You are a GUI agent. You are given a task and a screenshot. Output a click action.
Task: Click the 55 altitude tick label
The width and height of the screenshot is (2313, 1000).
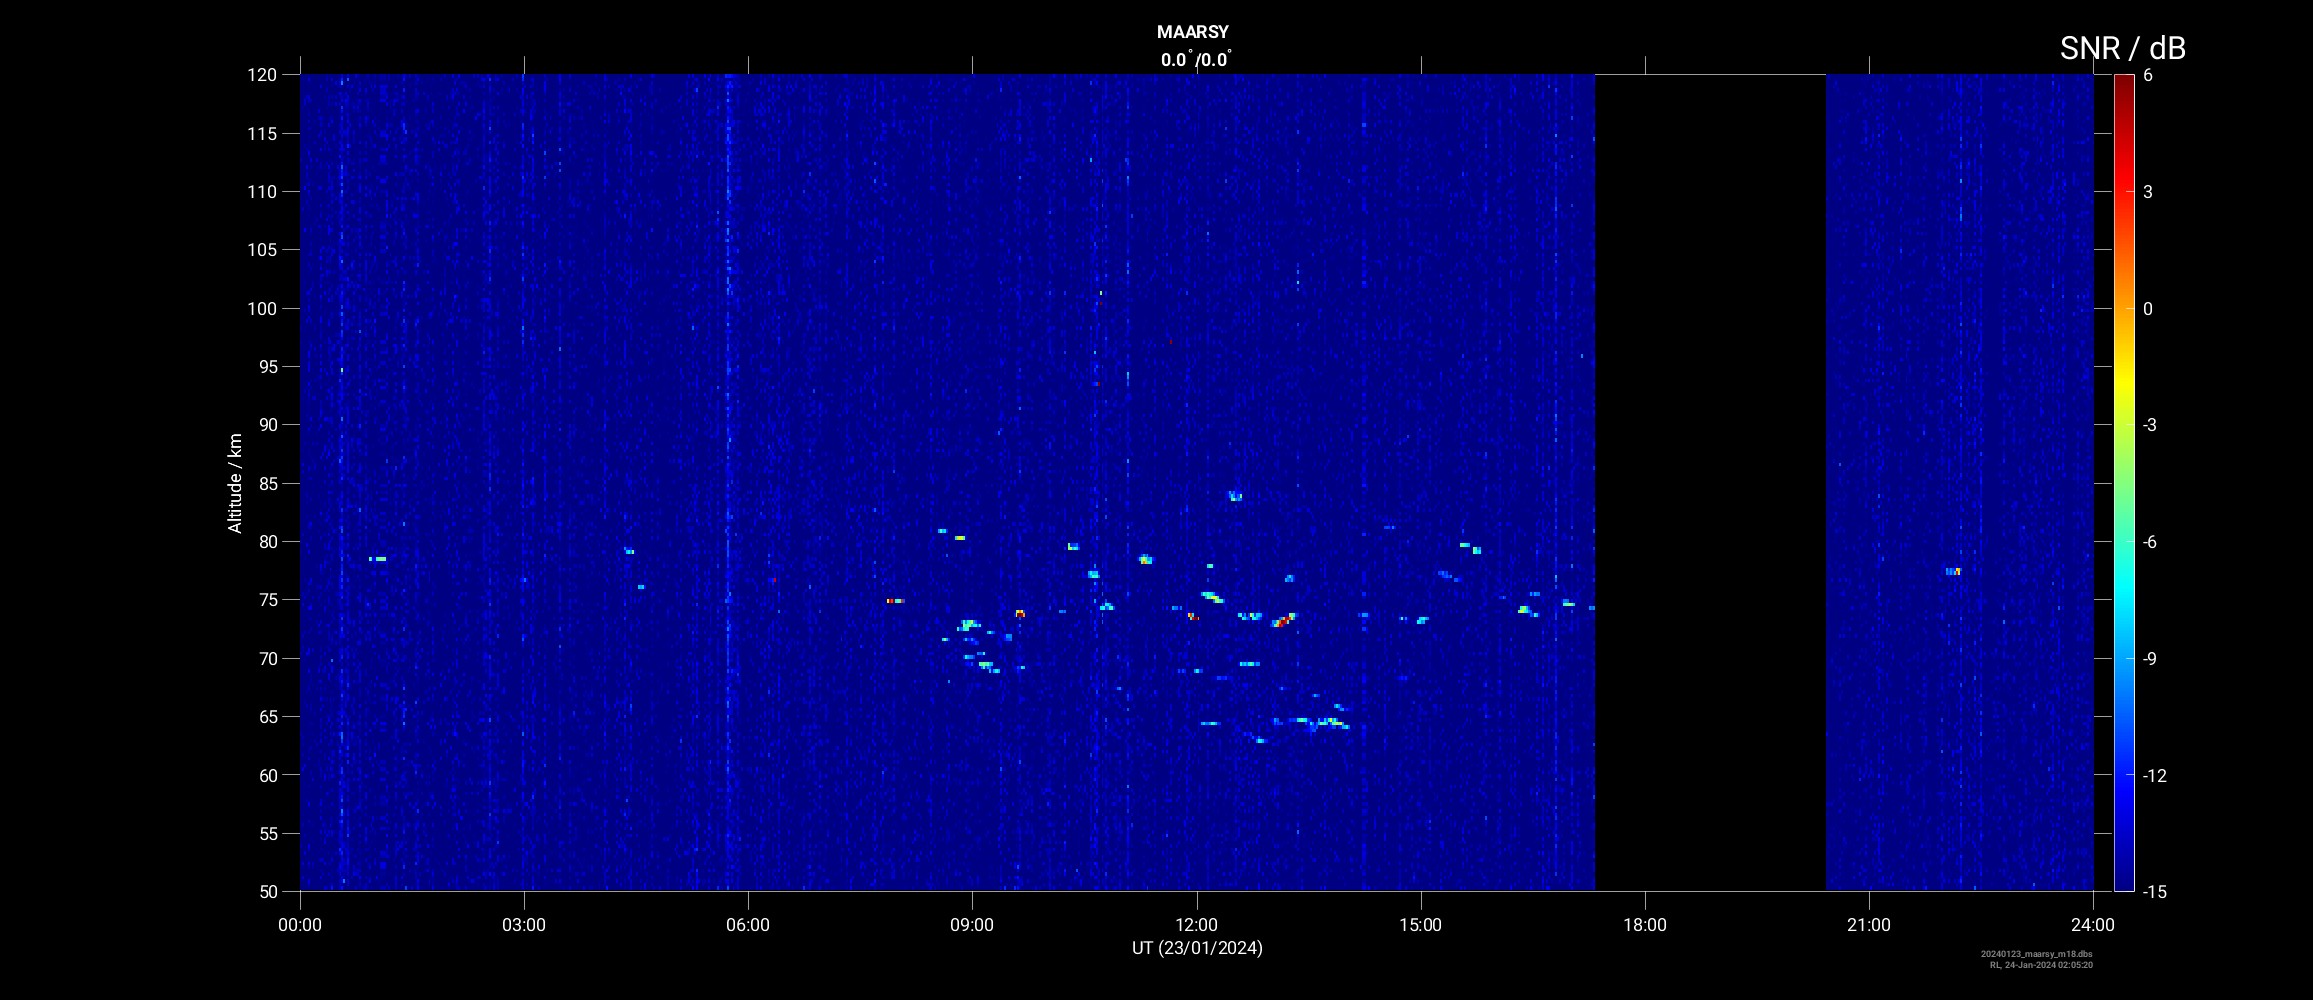click(266, 833)
